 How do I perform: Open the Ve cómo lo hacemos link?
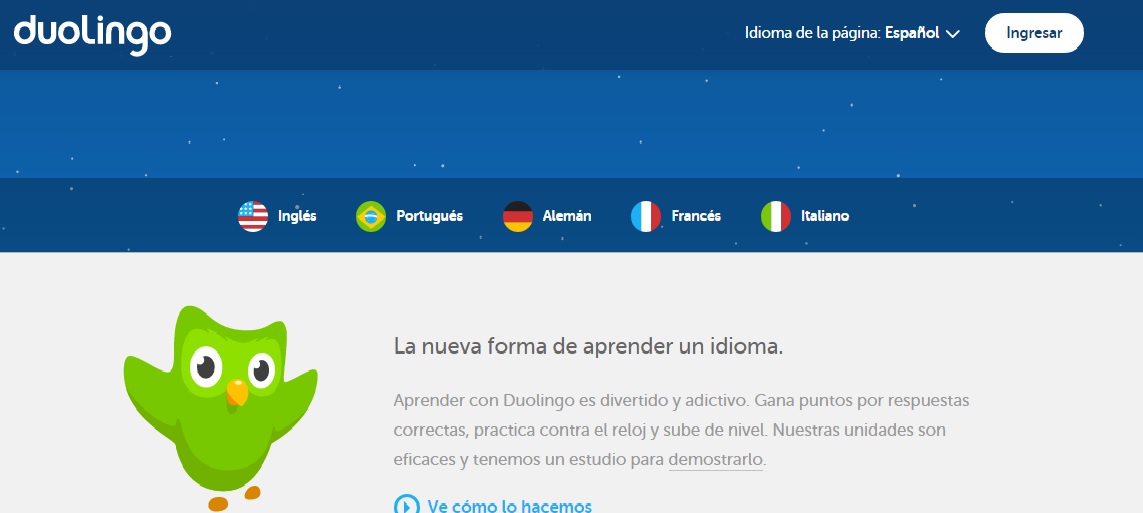click(x=509, y=505)
